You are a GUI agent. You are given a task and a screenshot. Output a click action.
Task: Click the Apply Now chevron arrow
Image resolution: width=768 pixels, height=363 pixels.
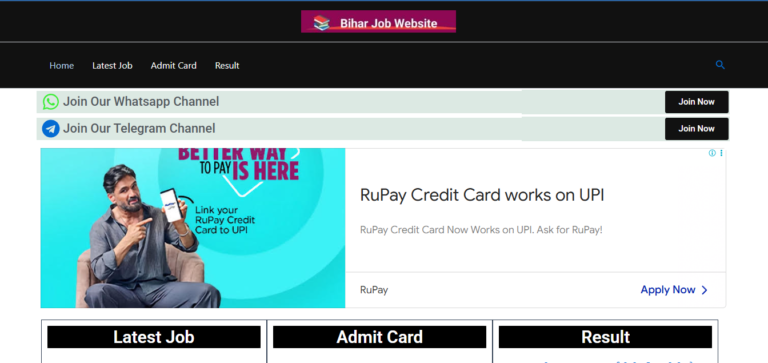point(704,290)
